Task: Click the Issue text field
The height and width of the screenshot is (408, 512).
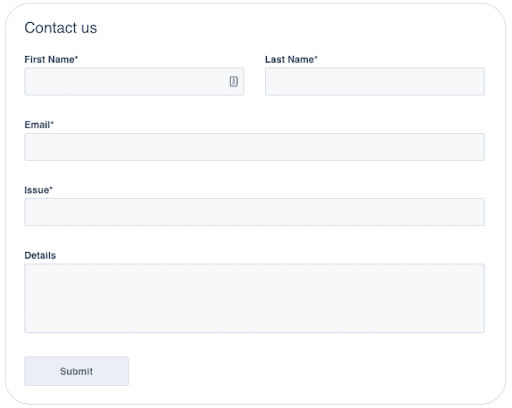Action: click(254, 212)
